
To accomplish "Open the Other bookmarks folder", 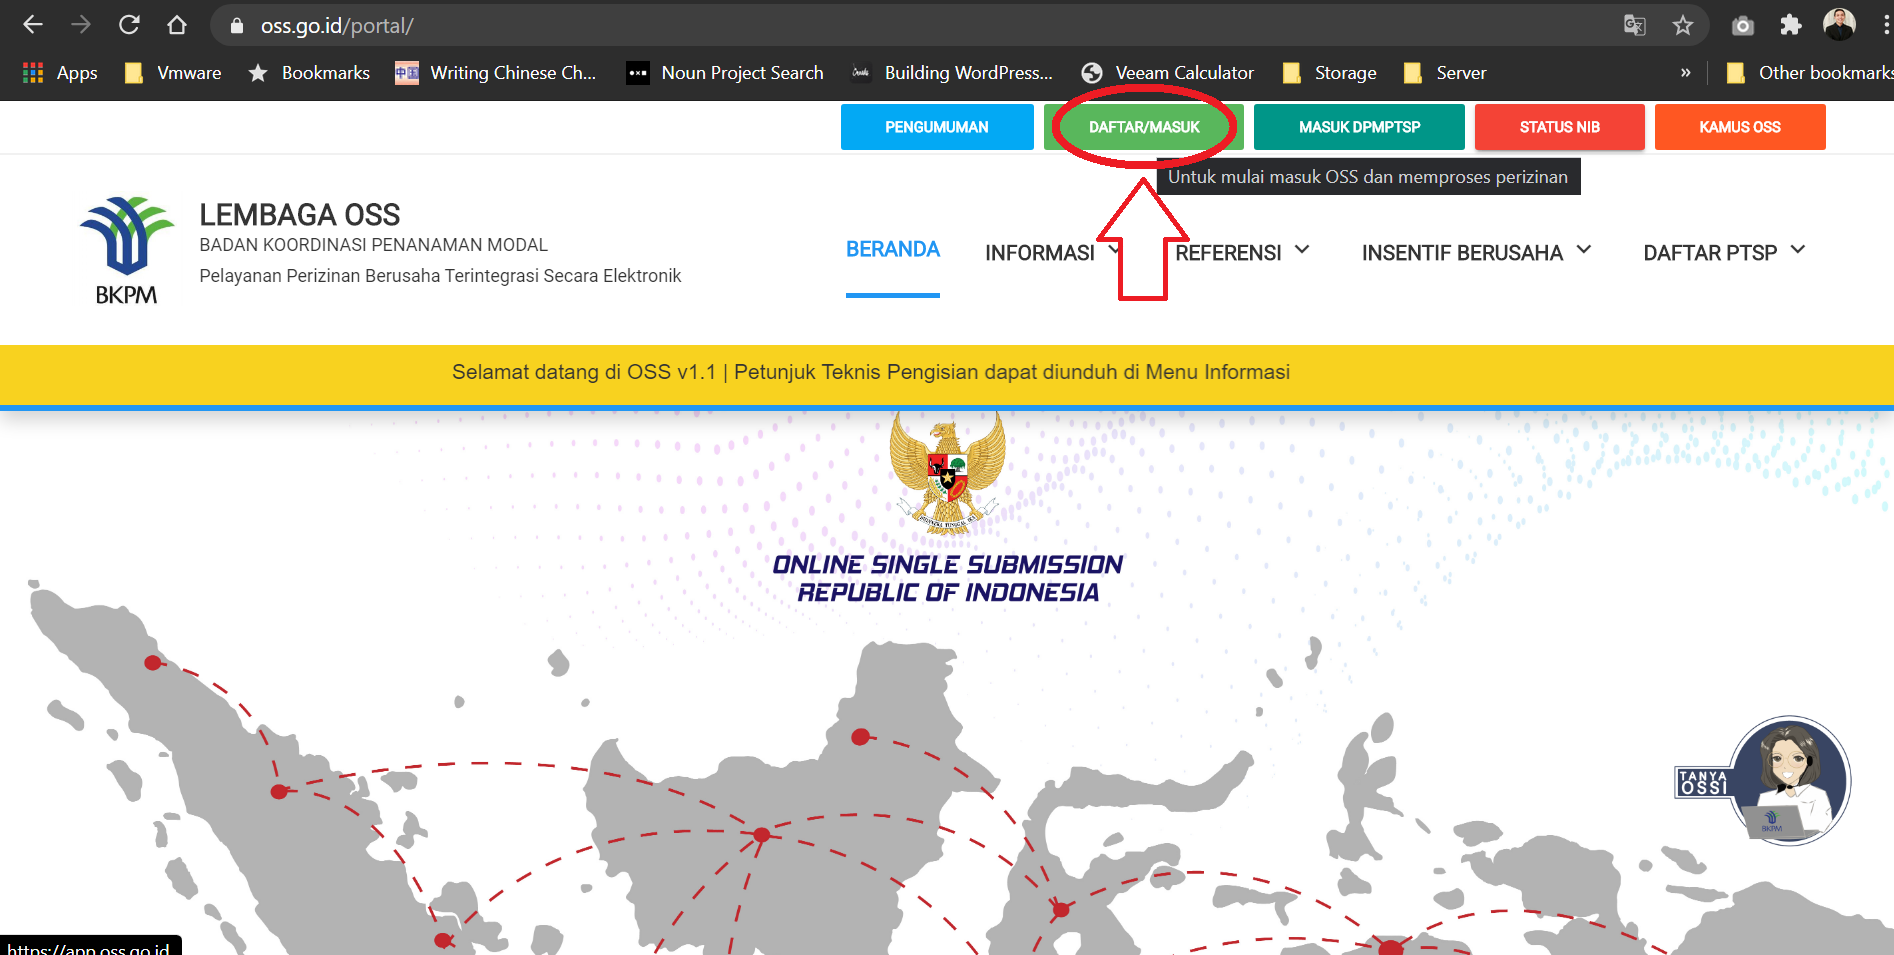I will coord(1809,73).
